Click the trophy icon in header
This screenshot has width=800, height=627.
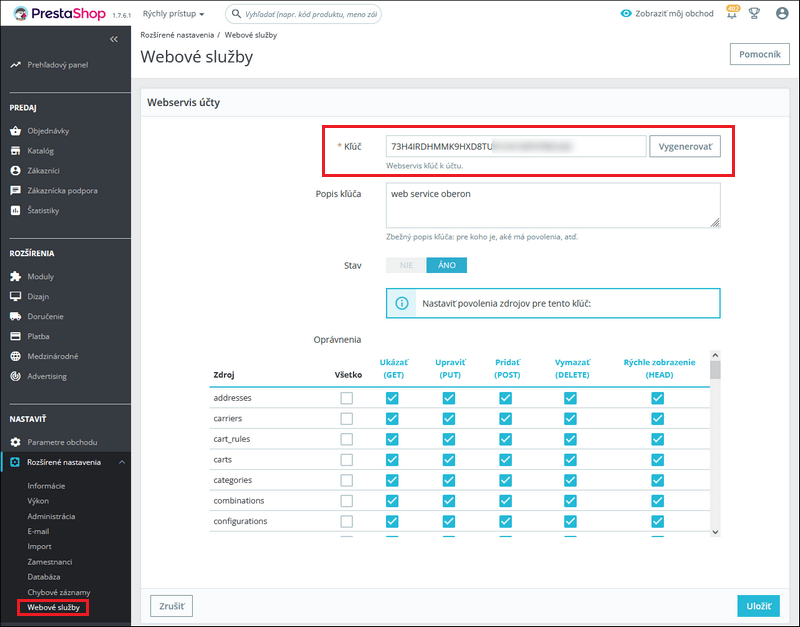tap(756, 14)
